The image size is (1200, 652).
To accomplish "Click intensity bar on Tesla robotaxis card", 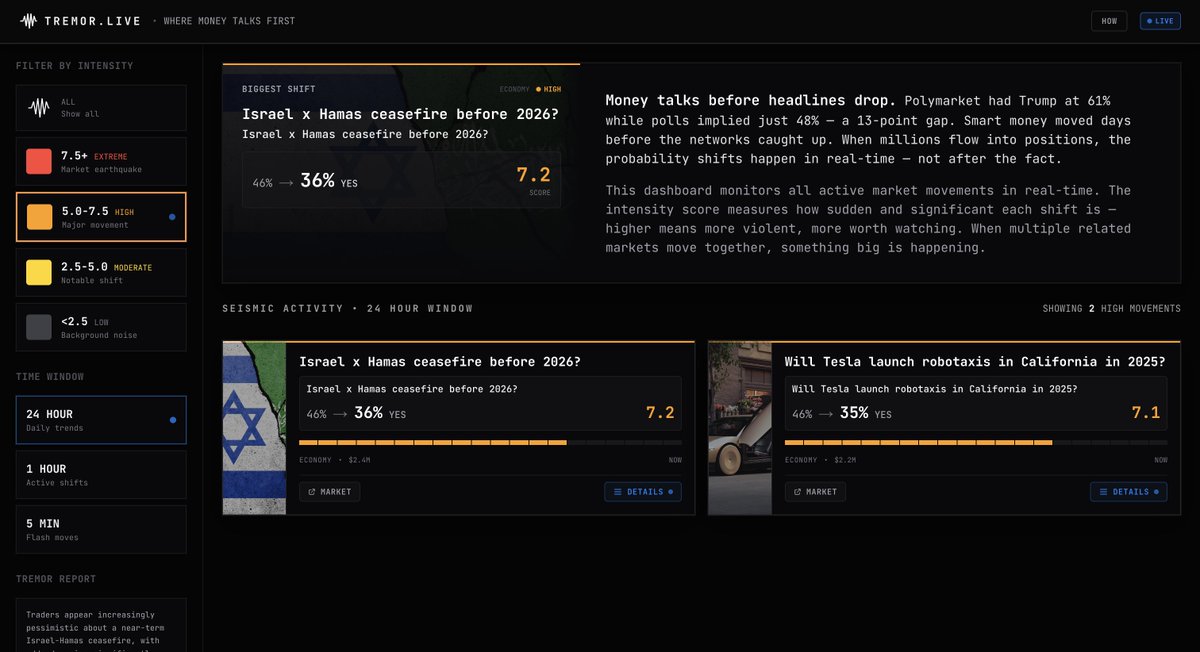I will (x=976, y=442).
